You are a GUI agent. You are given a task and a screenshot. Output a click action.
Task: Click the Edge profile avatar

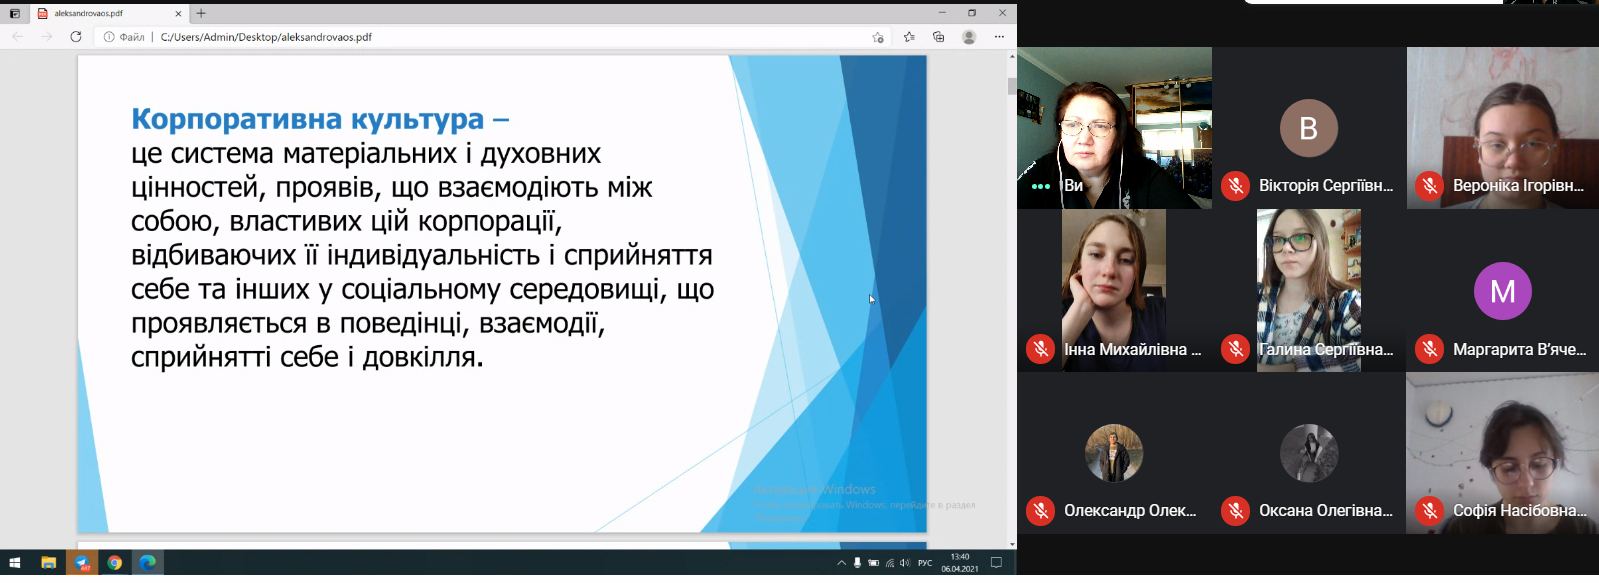click(x=968, y=37)
